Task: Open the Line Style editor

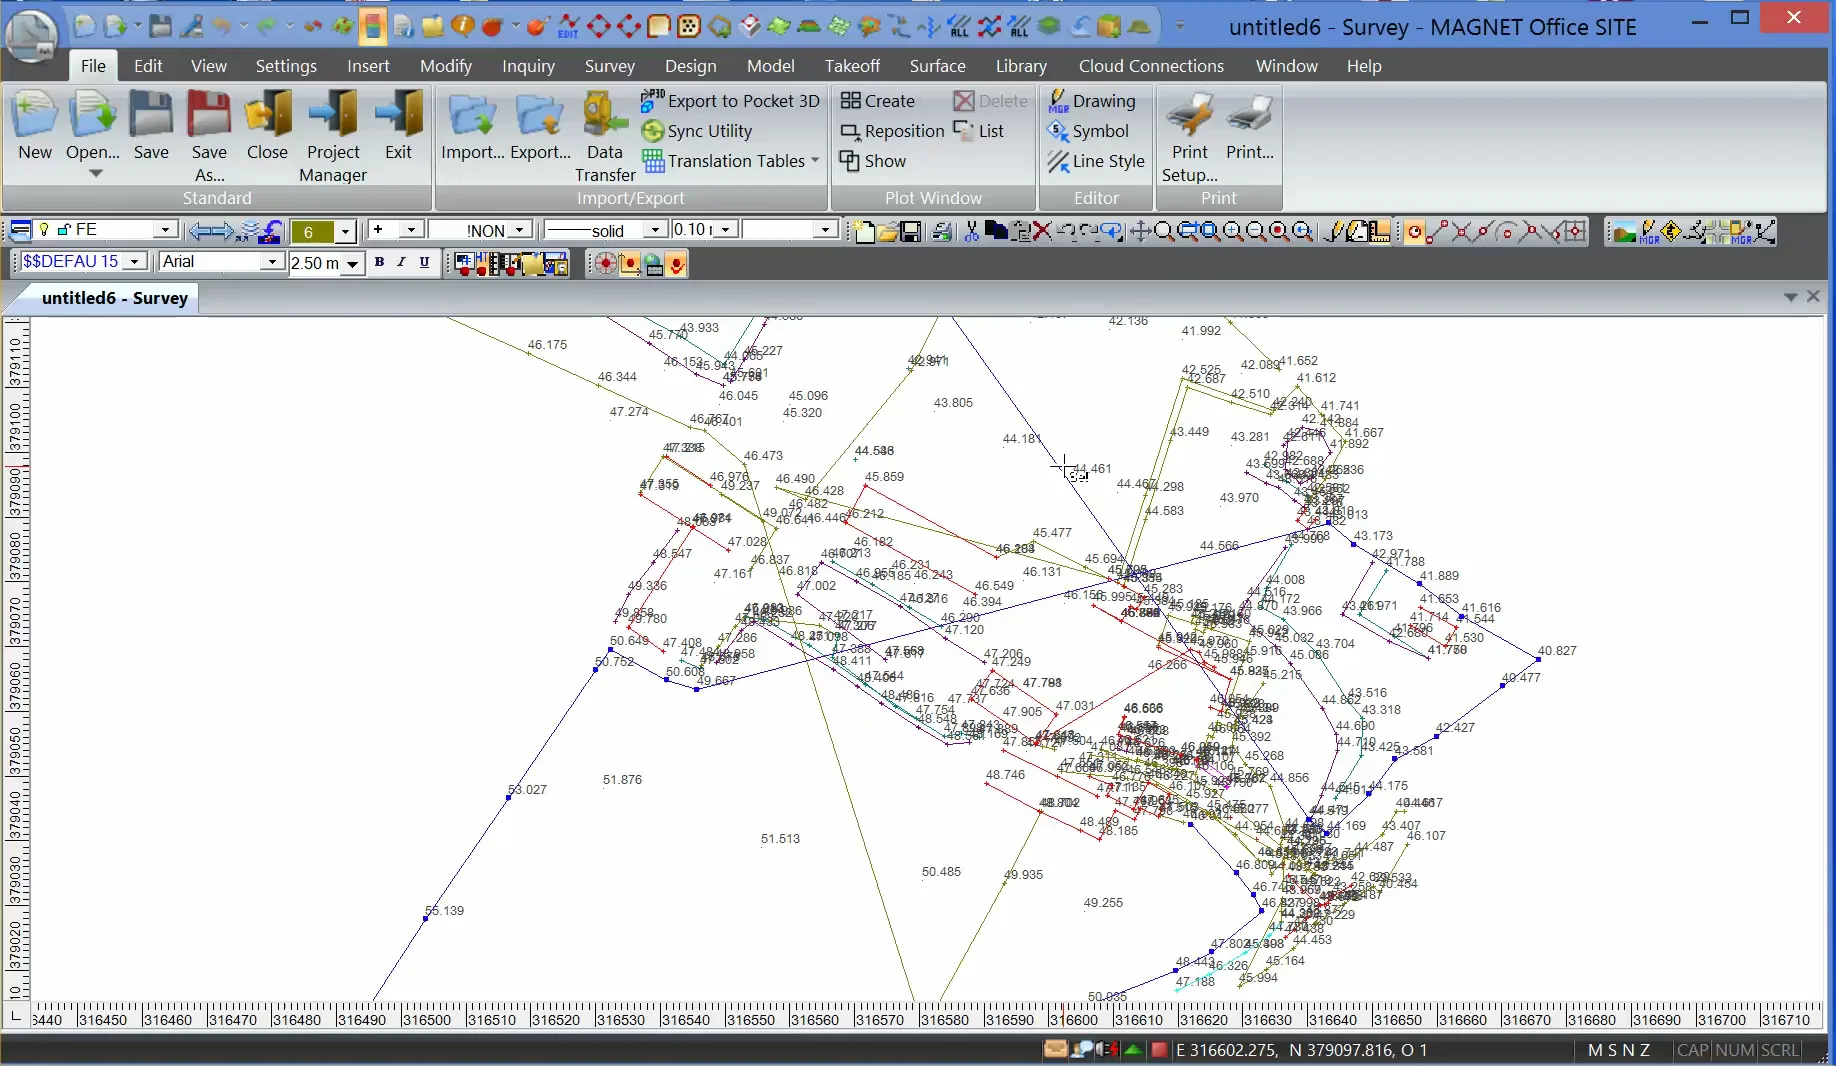Action: pos(1095,161)
